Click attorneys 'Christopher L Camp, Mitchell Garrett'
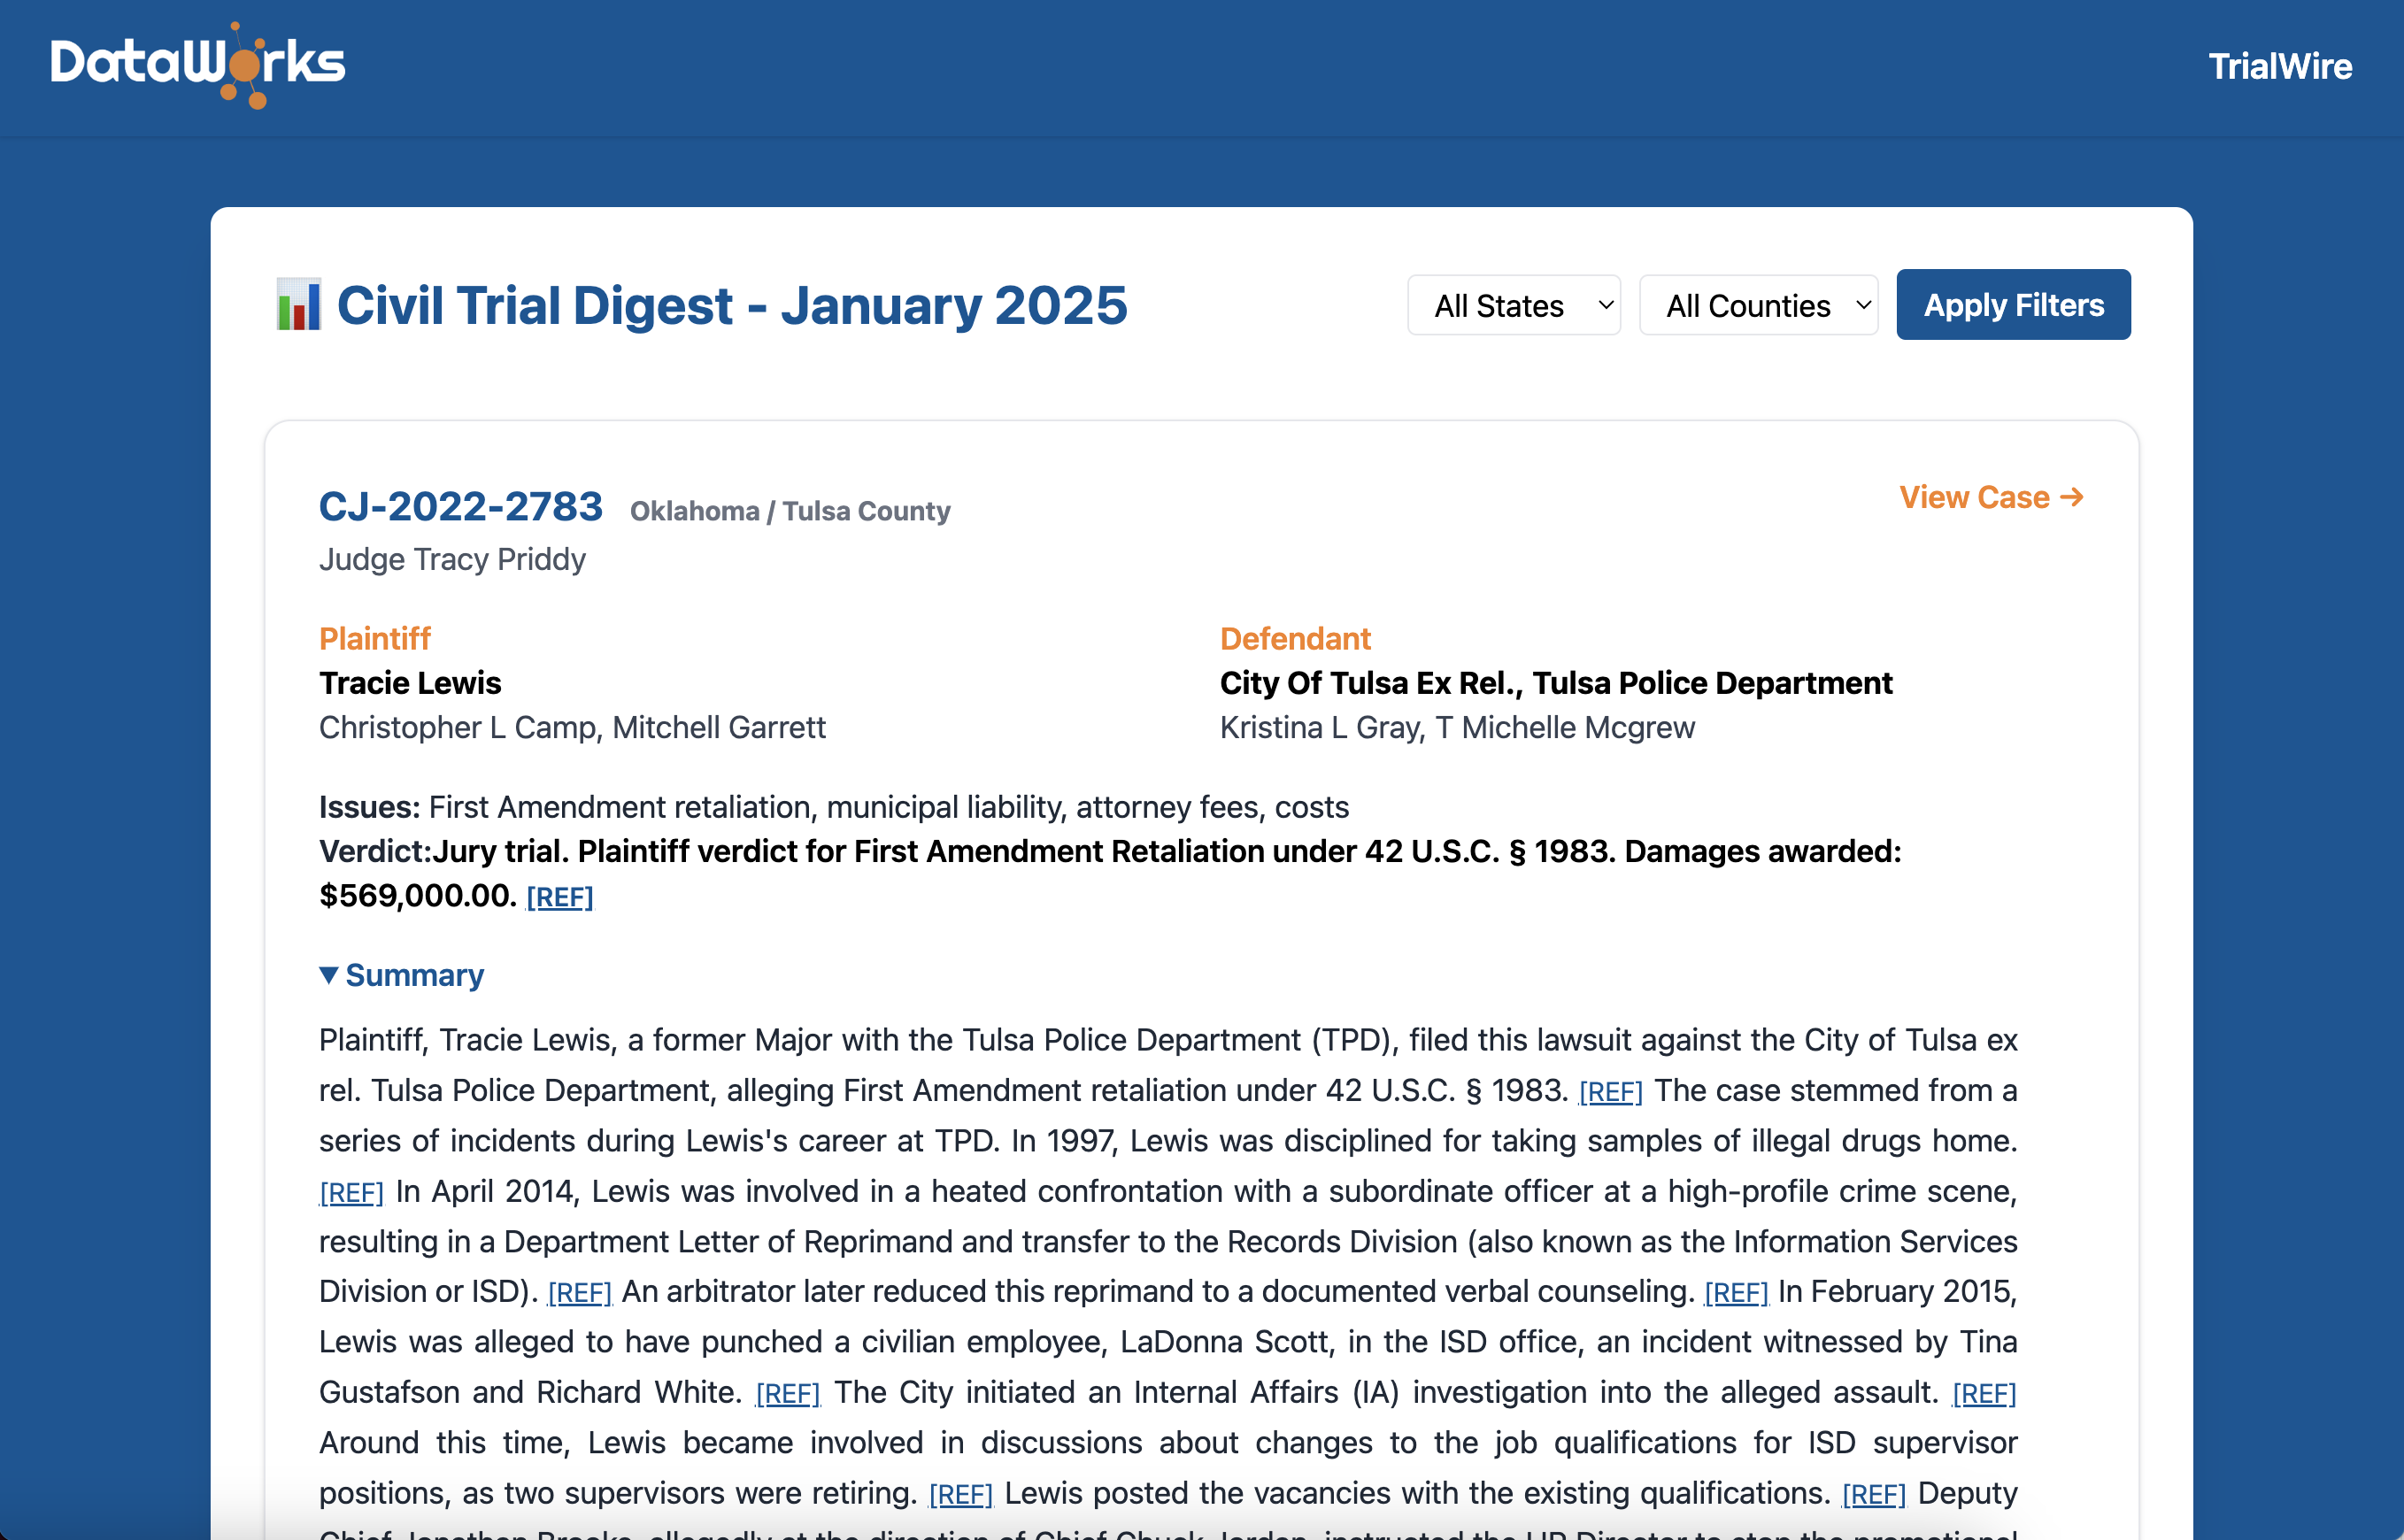This screenshot has width=2404, height=1540. [x=572, y=727]
